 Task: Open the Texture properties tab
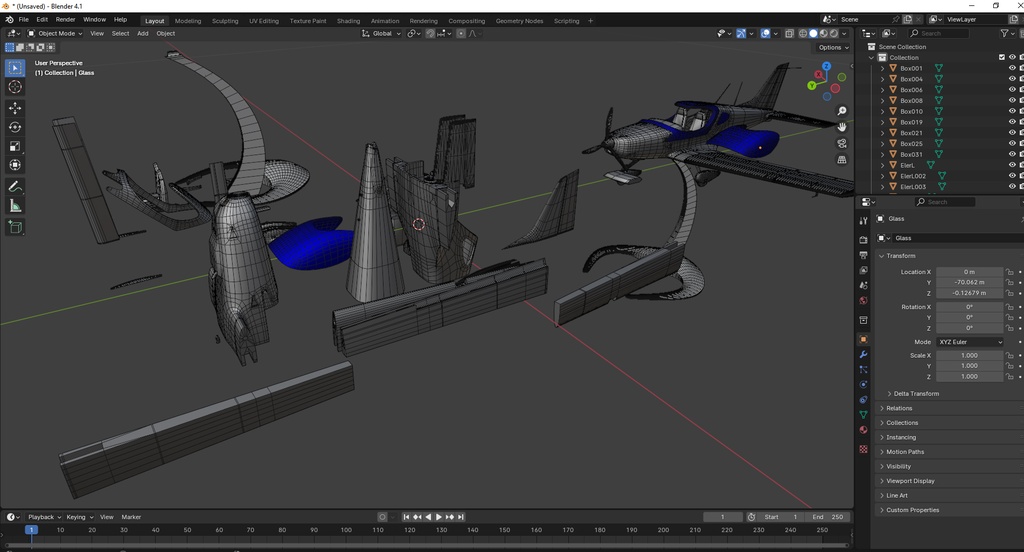(x=863, y=449)
